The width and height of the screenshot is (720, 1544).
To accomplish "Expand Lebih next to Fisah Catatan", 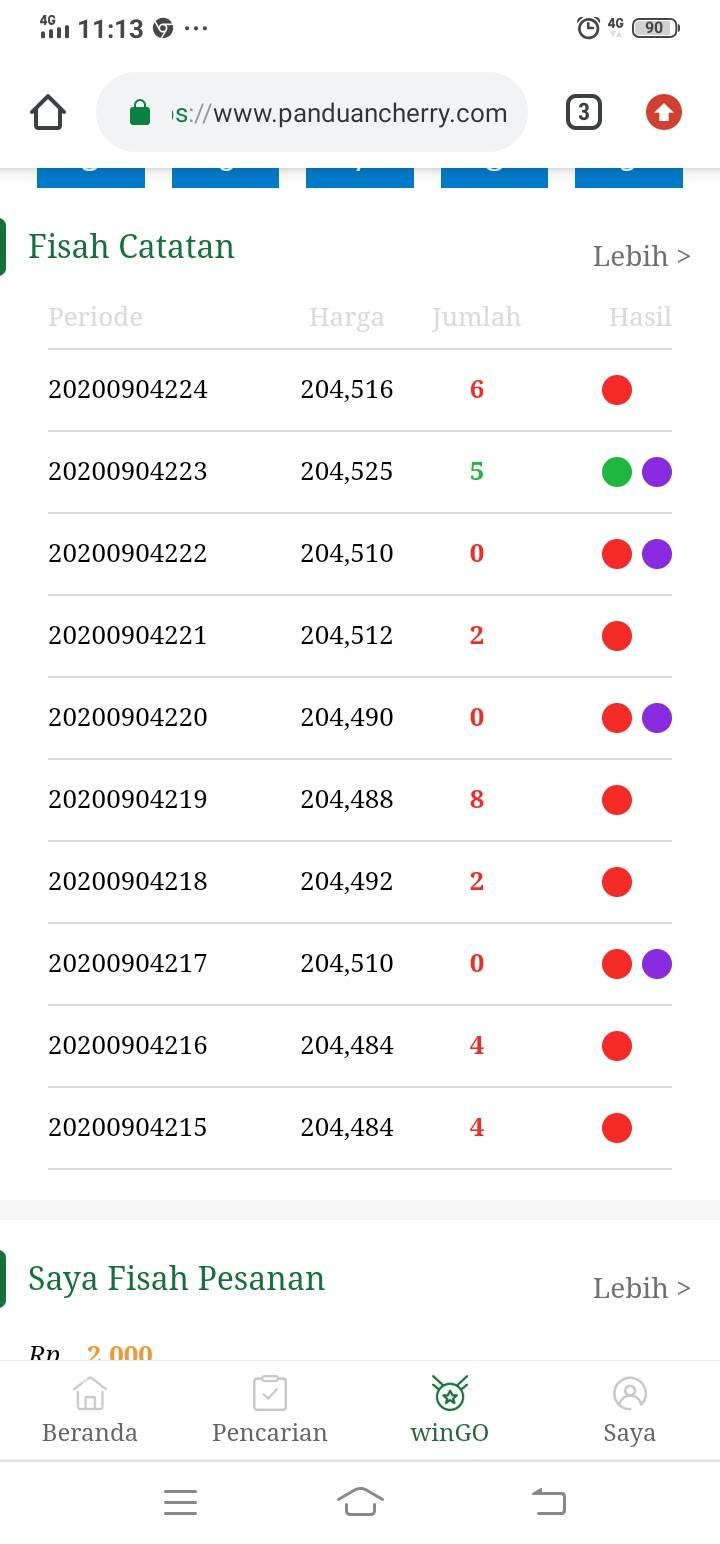I will pos(642,256).
